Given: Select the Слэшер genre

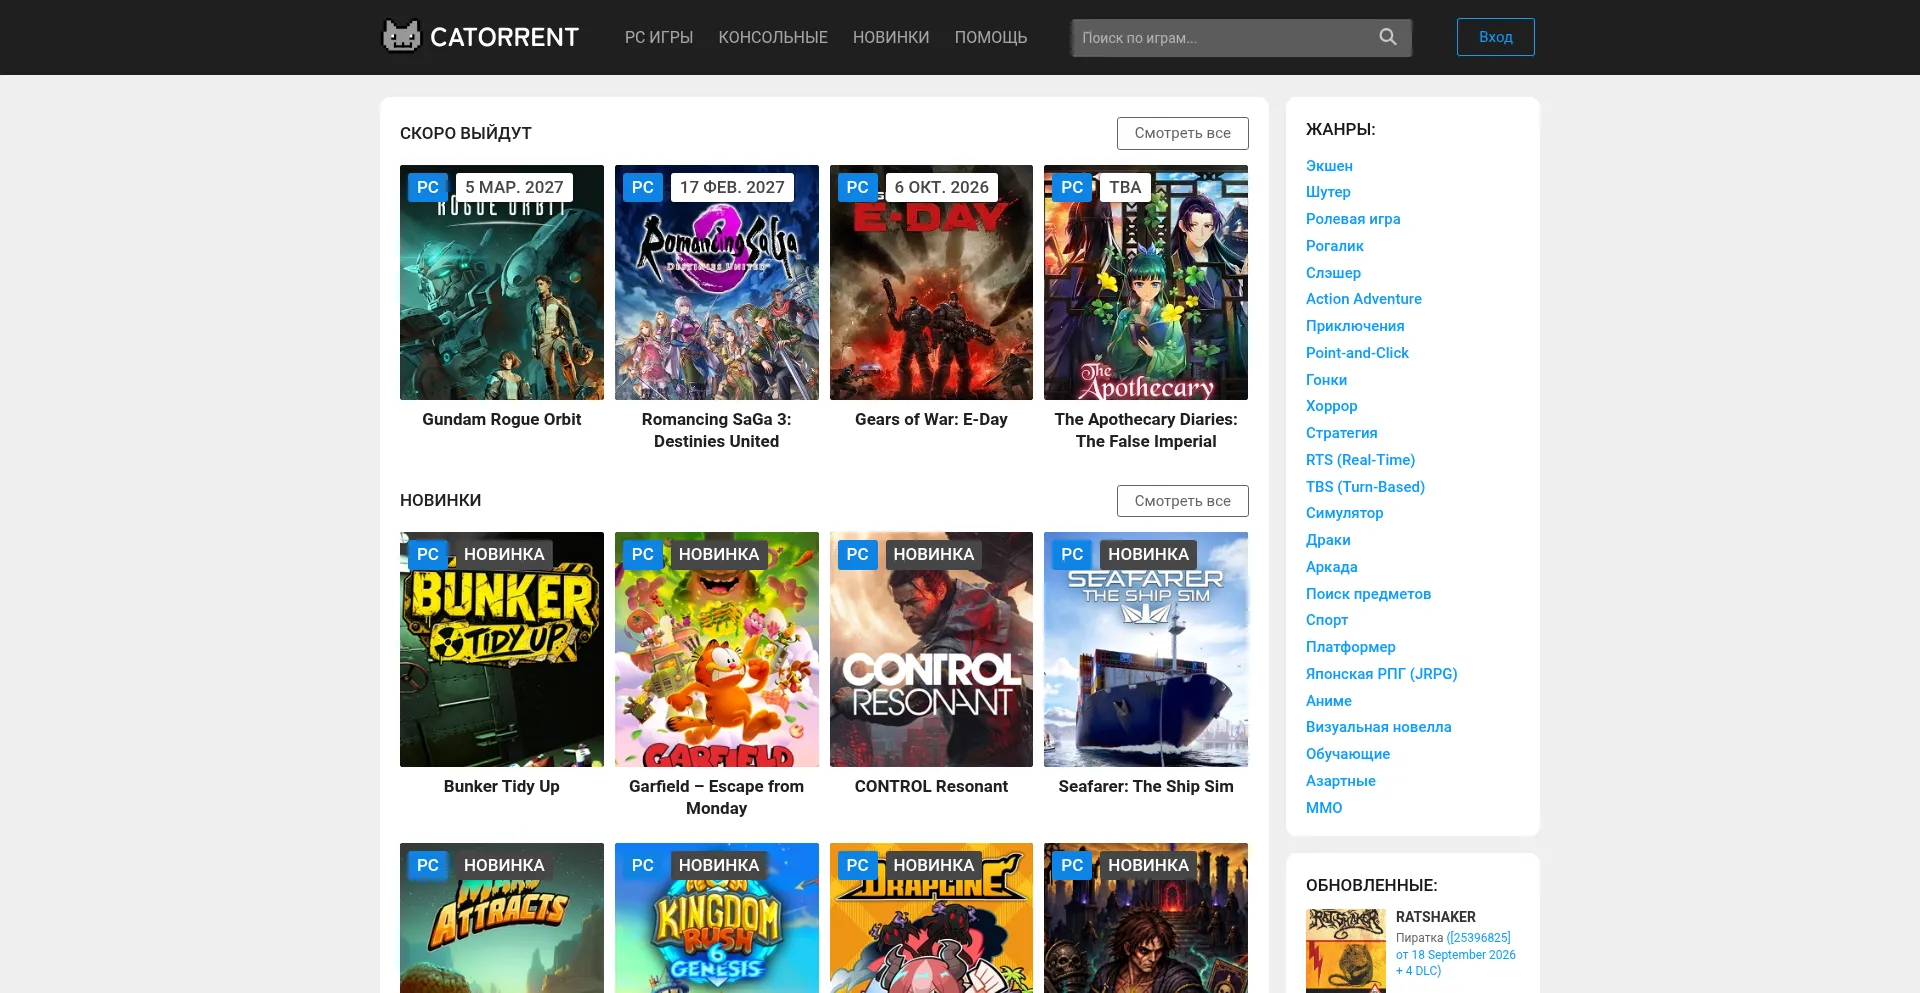Looking at the screenshot, I should (1333, 273).
